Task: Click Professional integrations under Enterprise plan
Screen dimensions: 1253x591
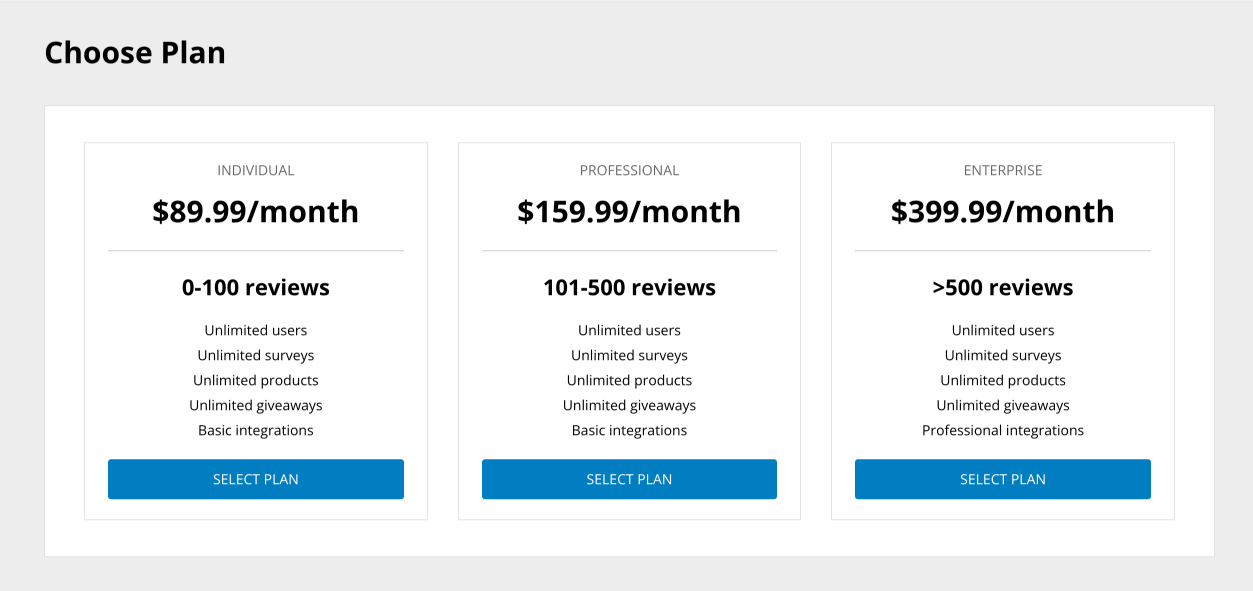Action: (x=1002, y=430)
